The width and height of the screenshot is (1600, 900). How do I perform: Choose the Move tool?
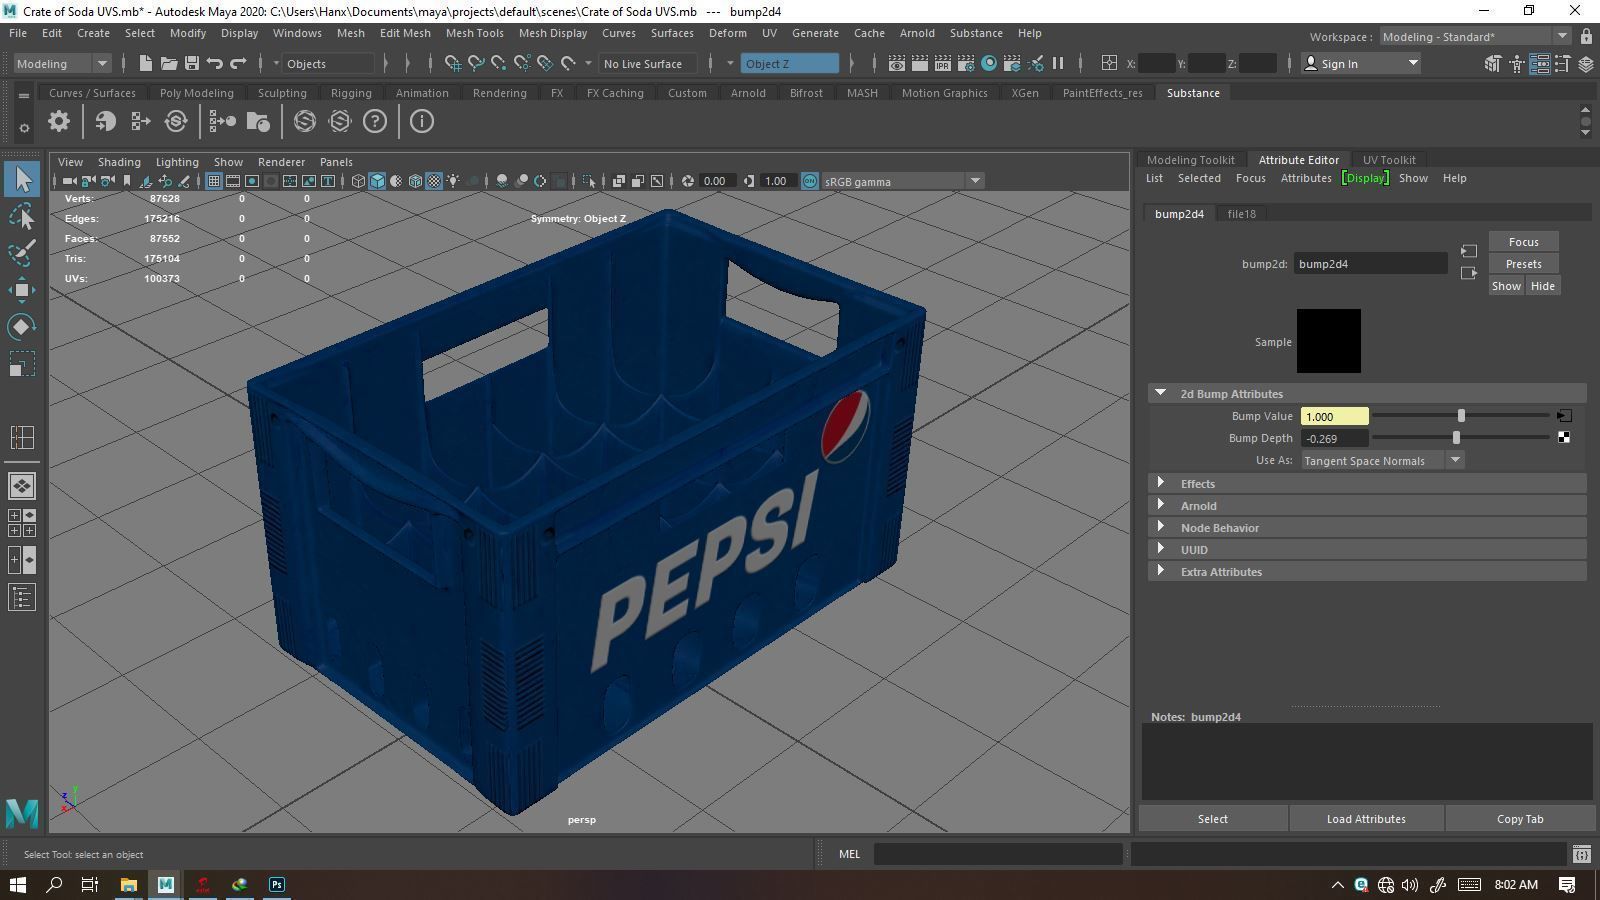click(x=22, y=290)
